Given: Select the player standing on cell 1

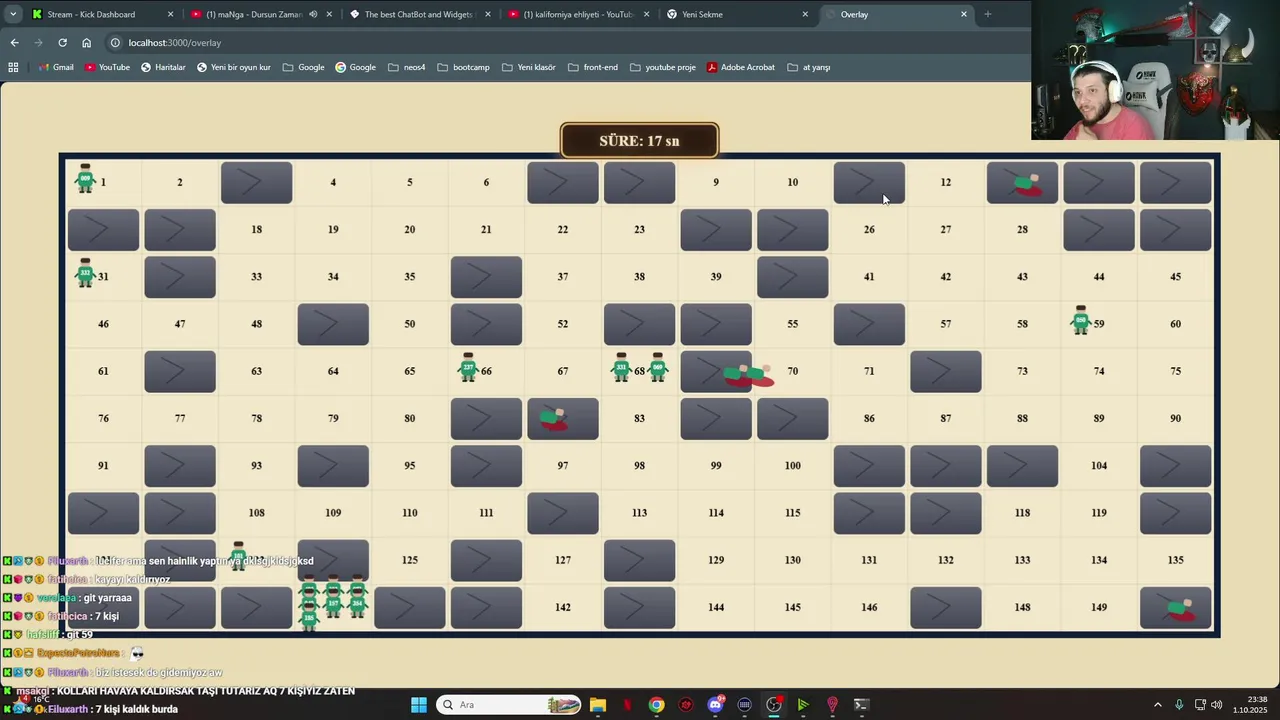Looking at the screenshot, I should click(x=86, y=180).
